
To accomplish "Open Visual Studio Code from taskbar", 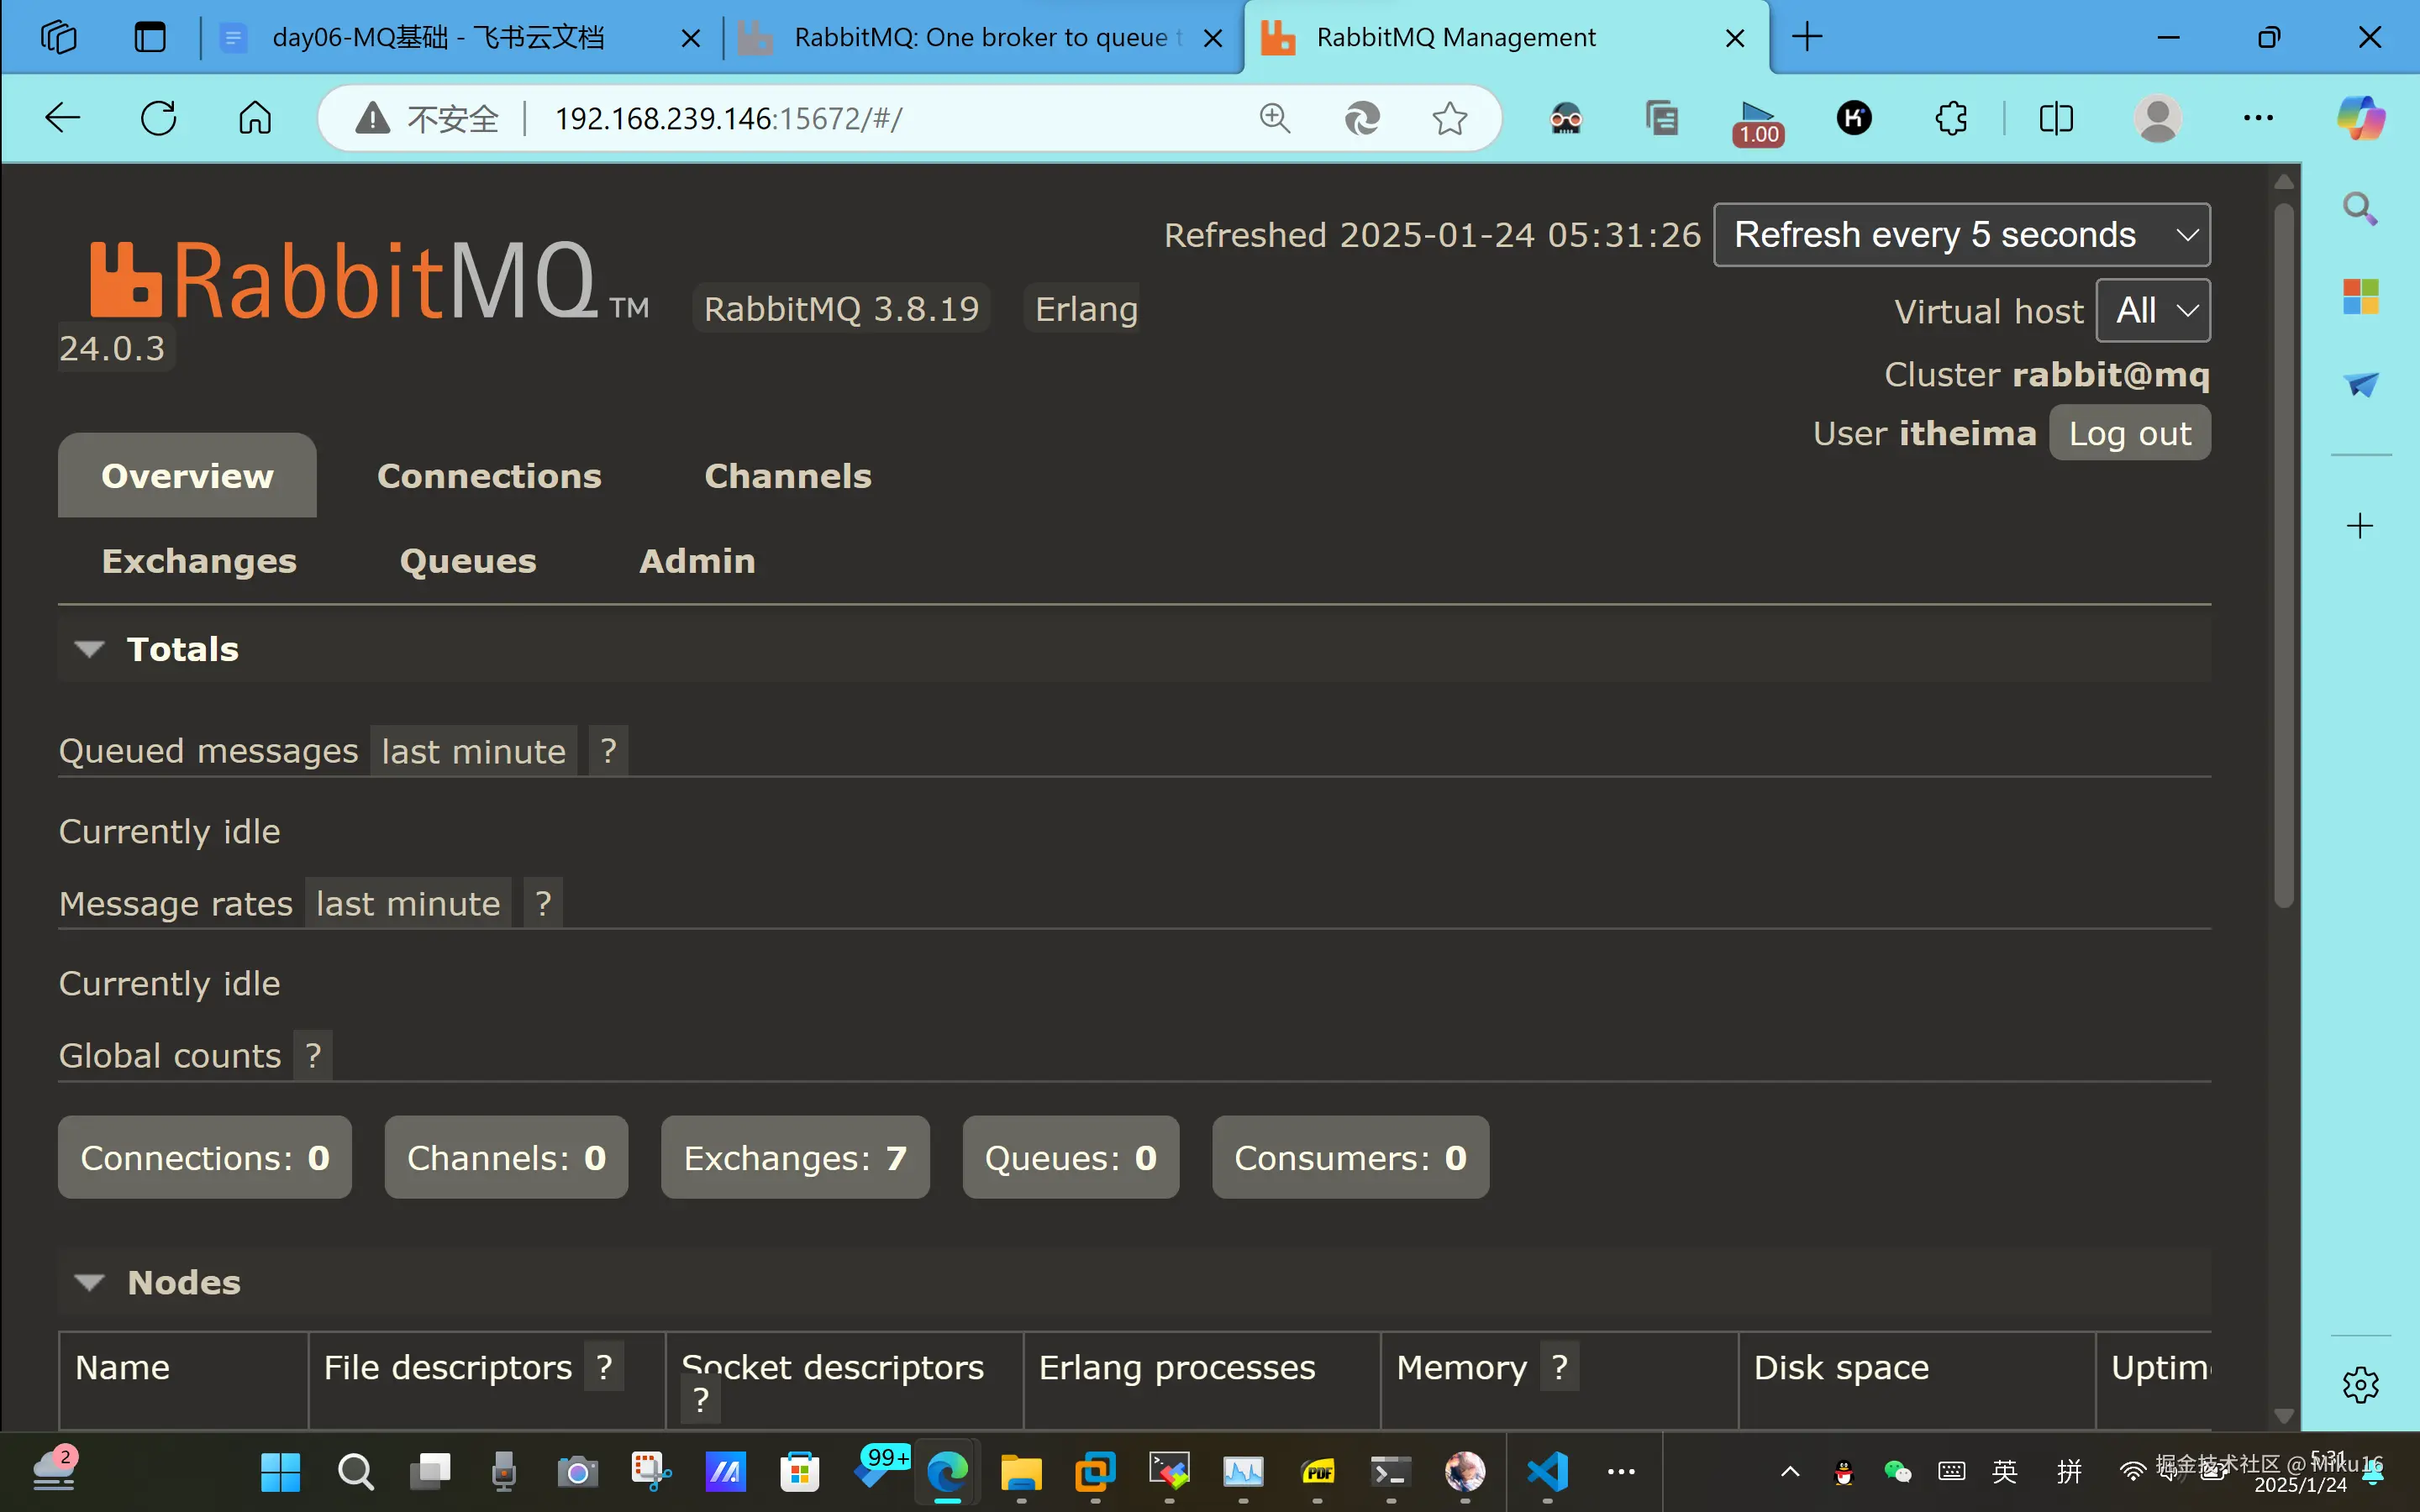I will pyautogui.click(x=1547, y=1471).
